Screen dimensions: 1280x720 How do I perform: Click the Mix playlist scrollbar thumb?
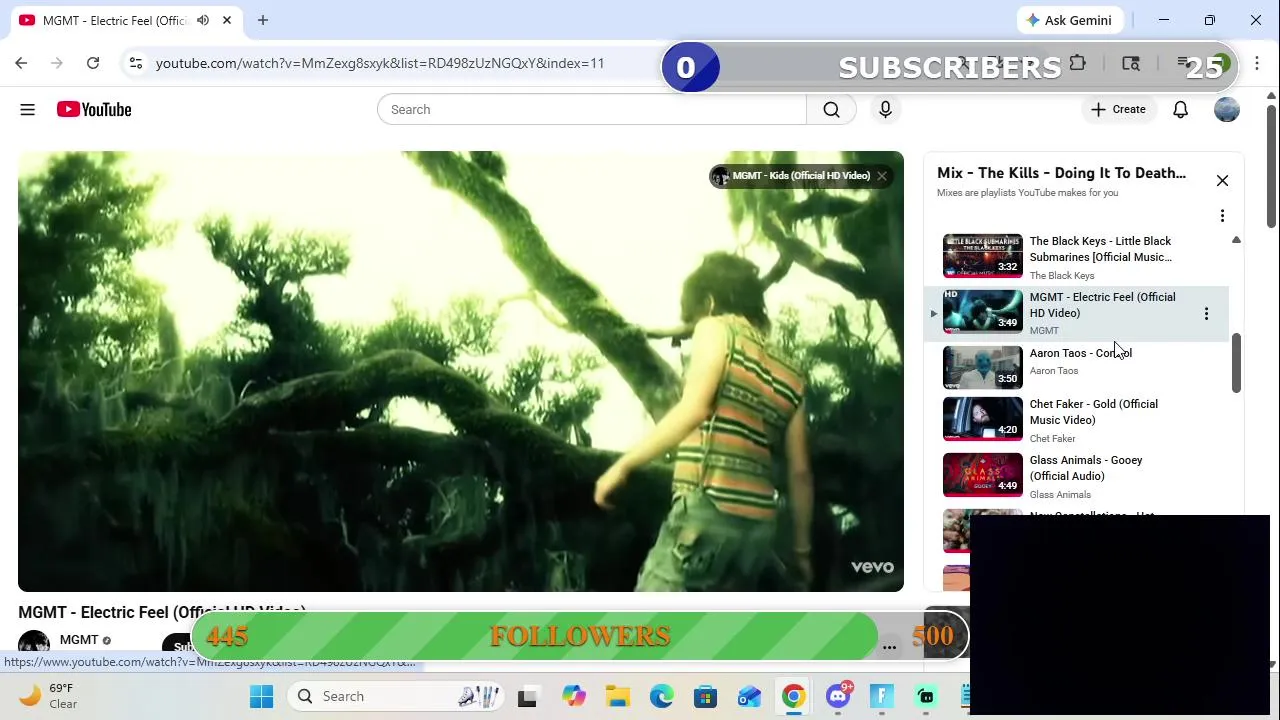click(1236, 363)
